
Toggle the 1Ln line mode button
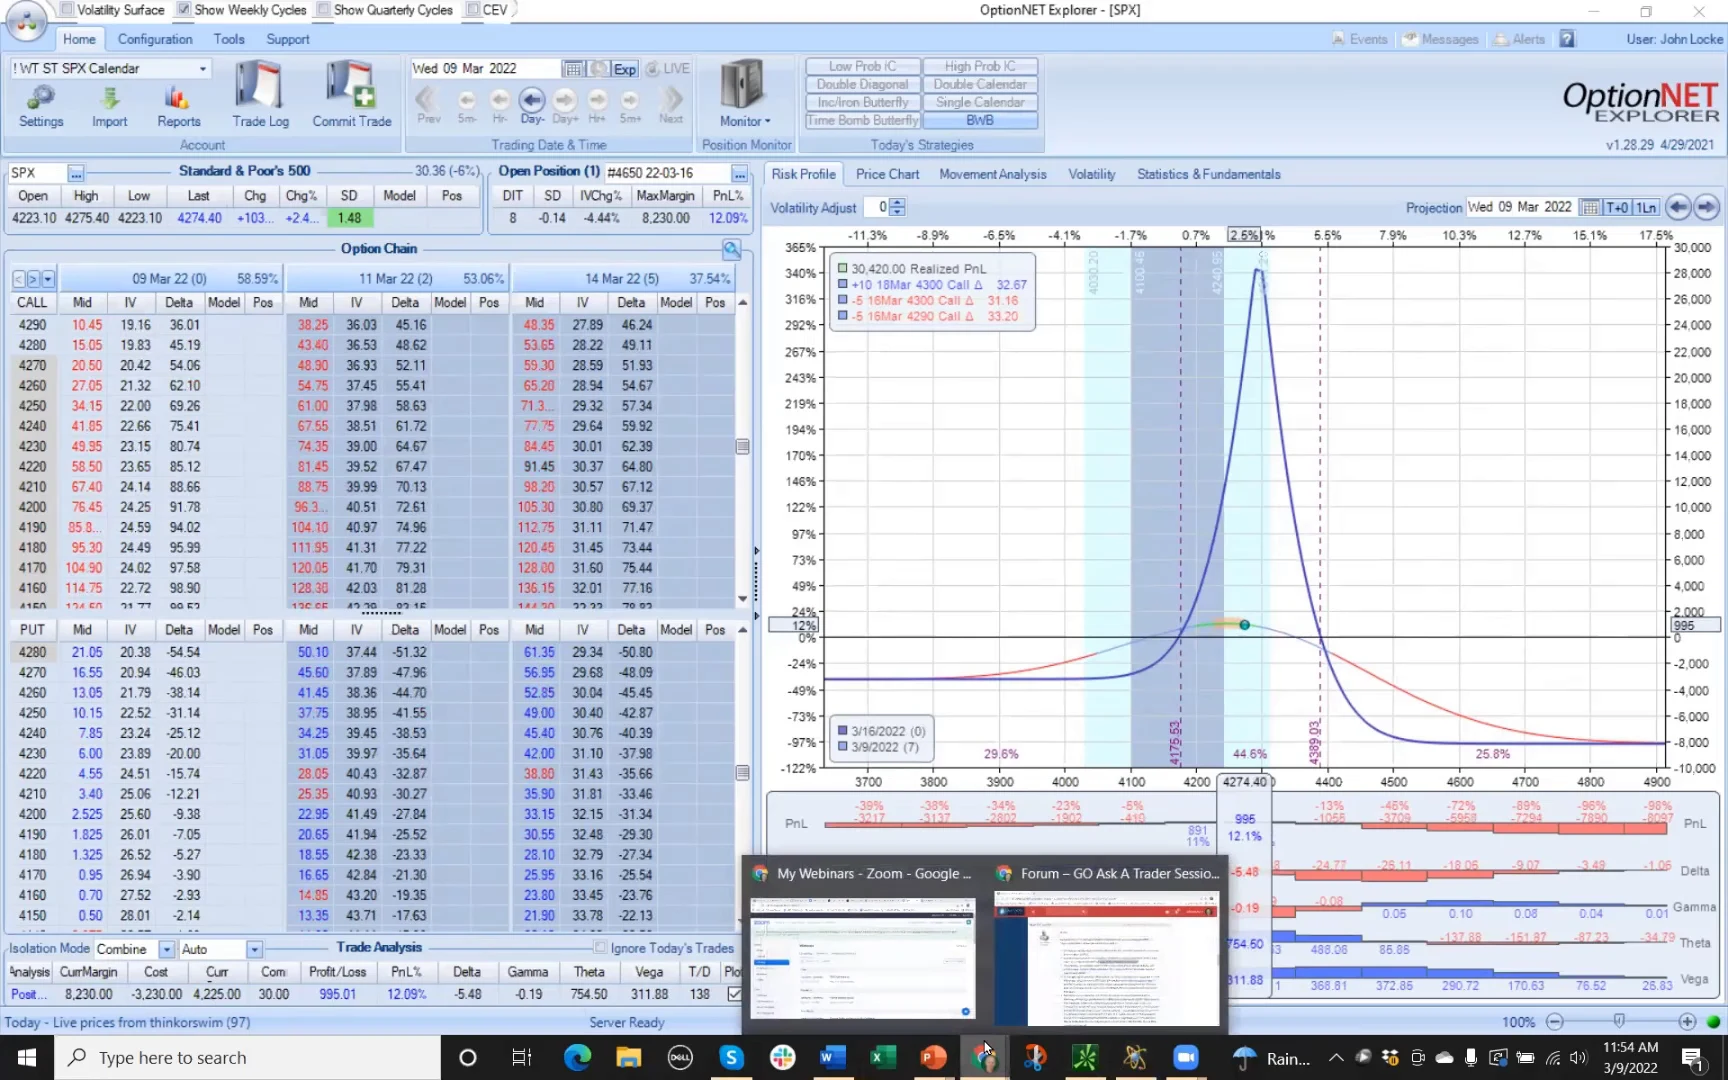[1646, 207]
